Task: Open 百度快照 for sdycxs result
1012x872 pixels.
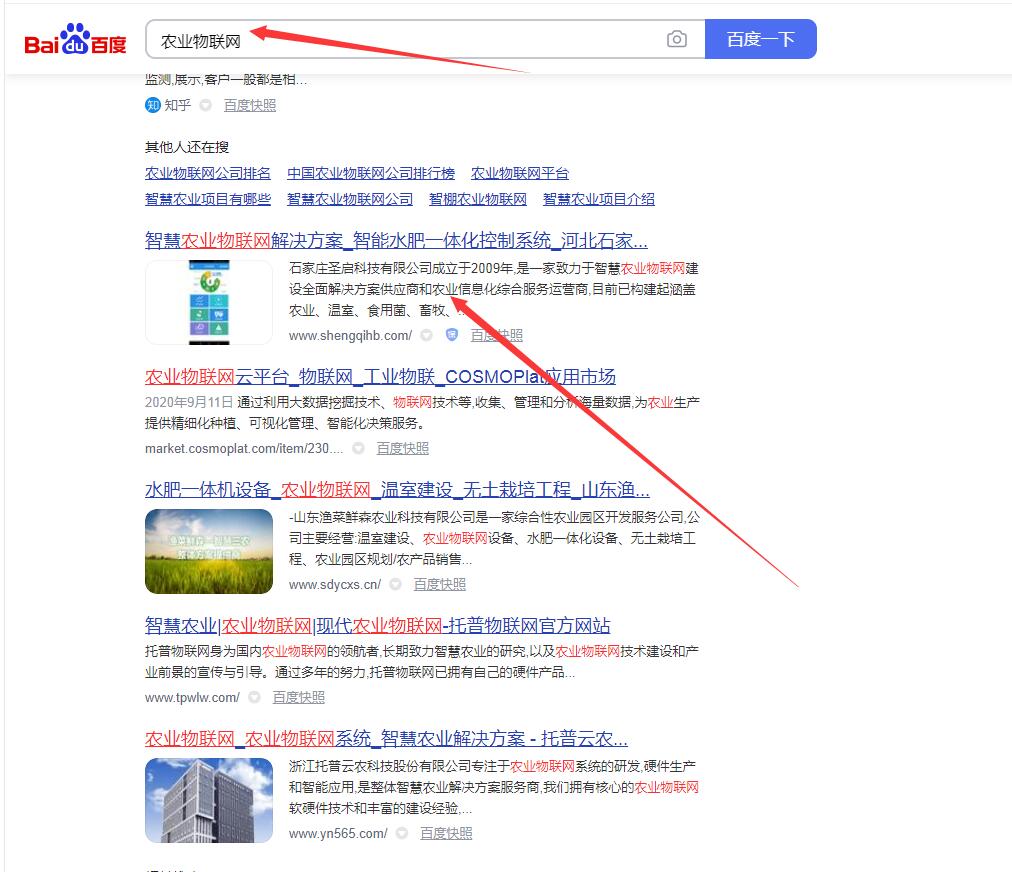Action: click(x=440, y=584)
